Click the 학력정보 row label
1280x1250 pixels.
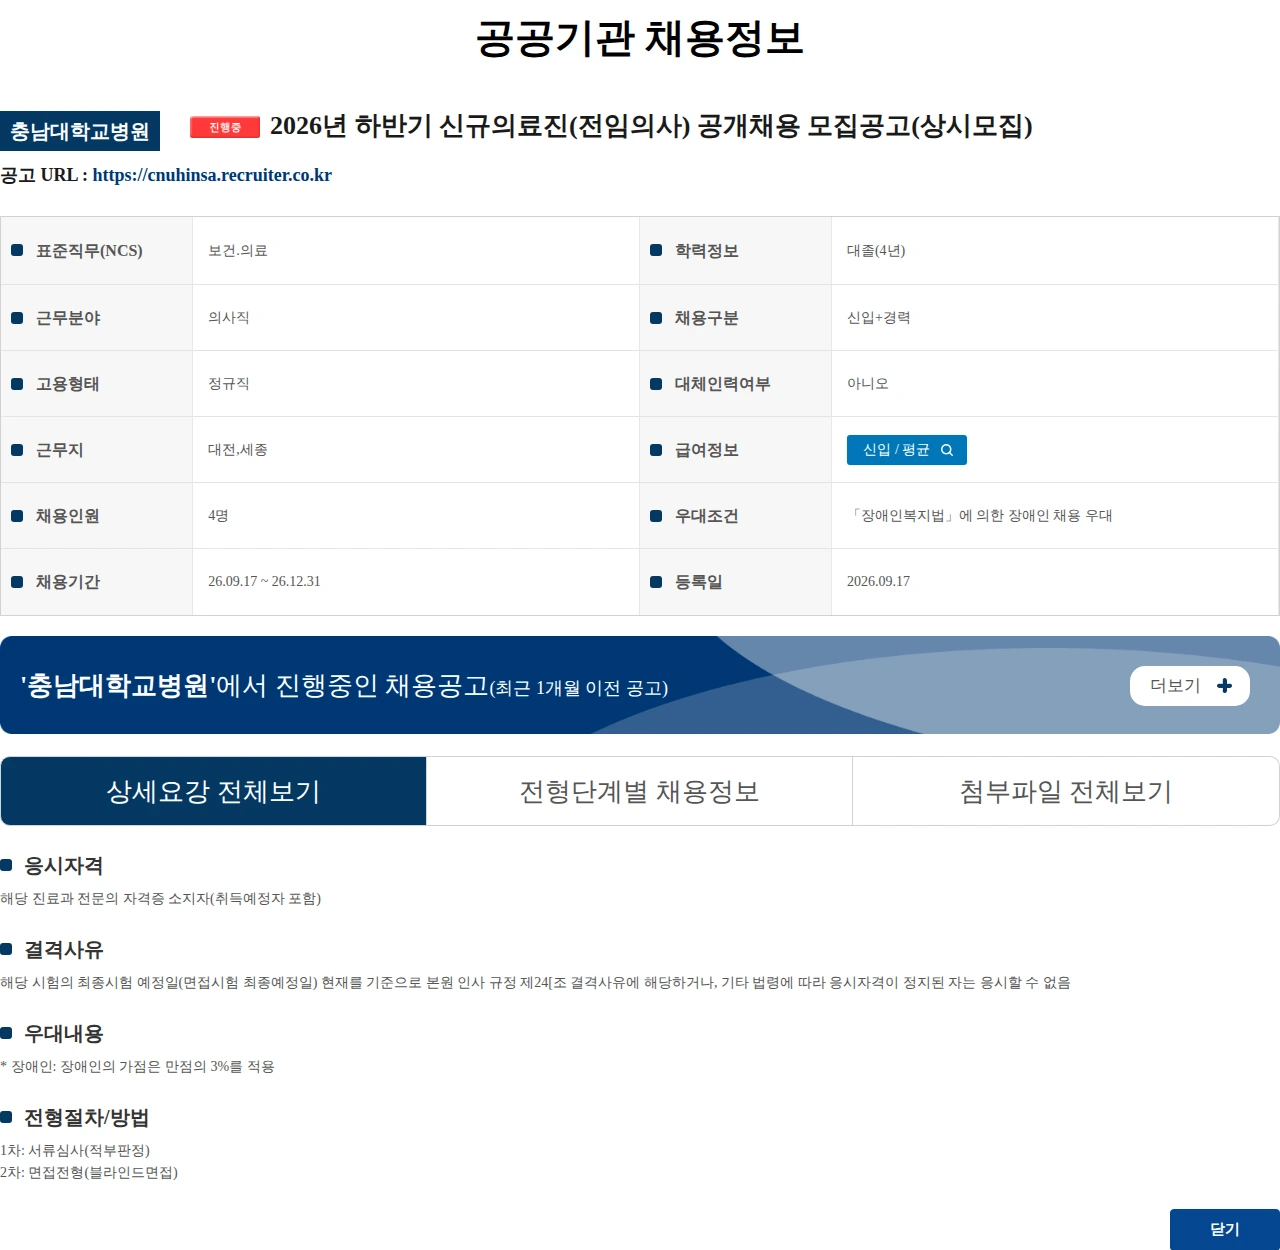[707, 251]
